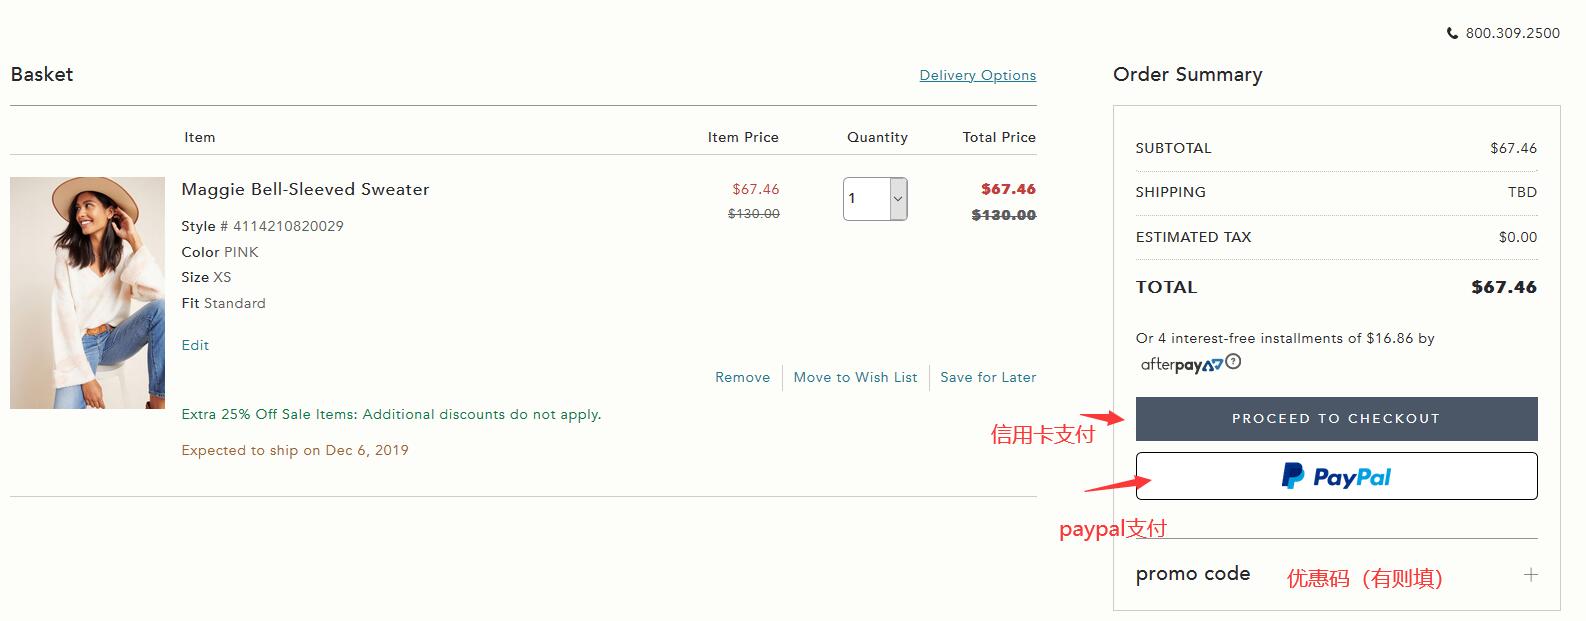Open the Afterpay info question mark icon
1586x621 pixels.
point(1233,362)
